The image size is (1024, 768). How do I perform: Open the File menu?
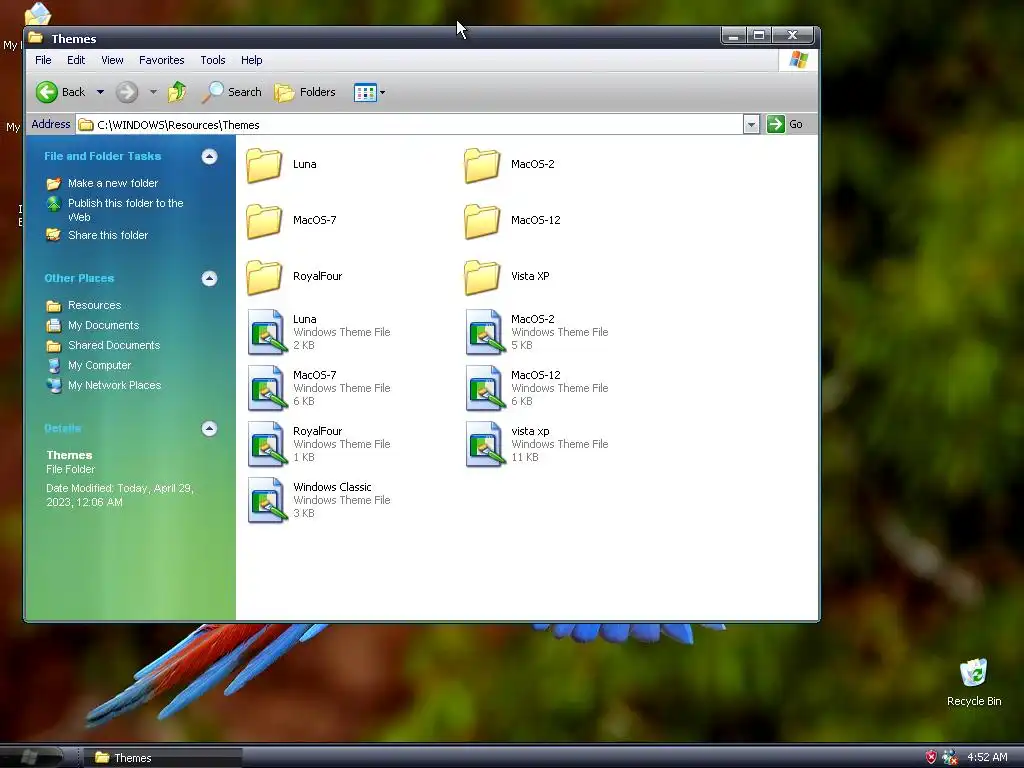pyautogui.click(x=43, y=60)
